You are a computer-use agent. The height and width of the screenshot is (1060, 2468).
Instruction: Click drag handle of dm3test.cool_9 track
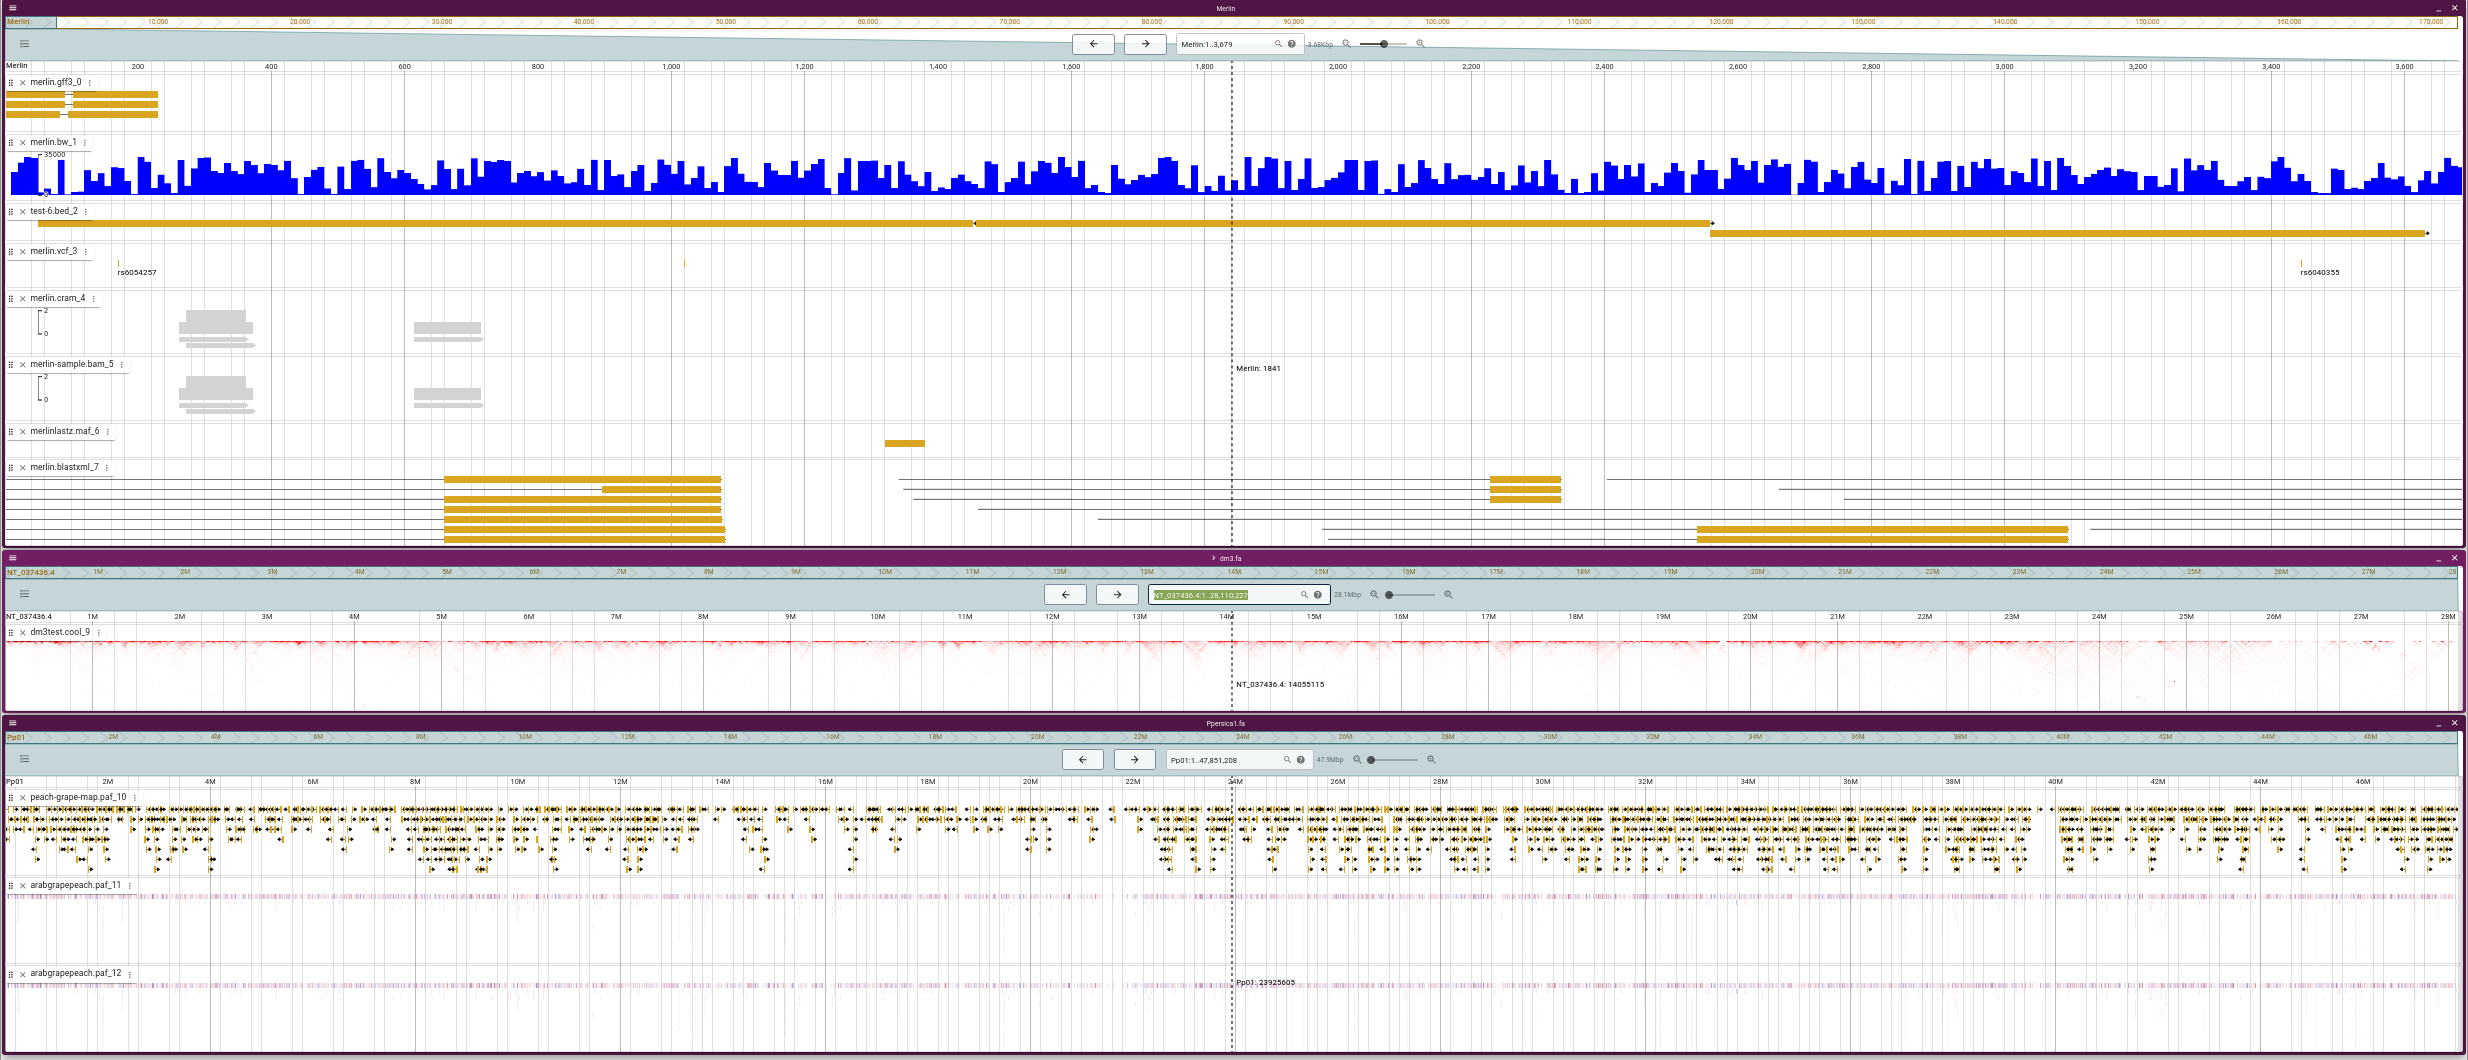(x=11, y=633)
